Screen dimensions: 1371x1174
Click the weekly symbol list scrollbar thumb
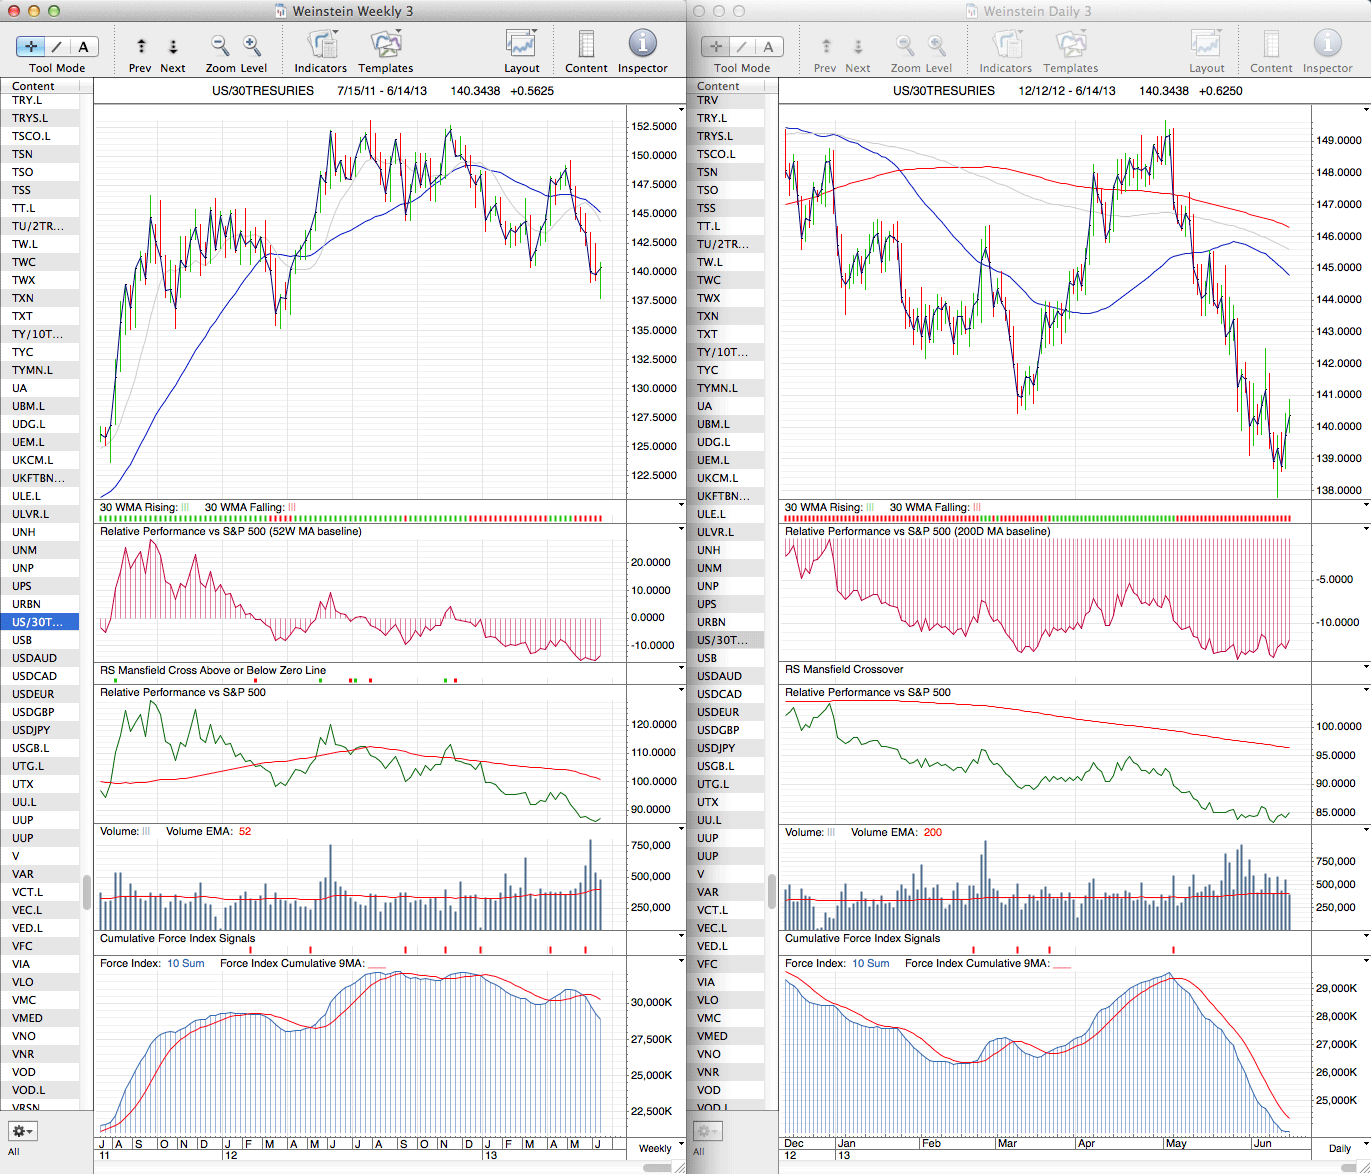87,891
